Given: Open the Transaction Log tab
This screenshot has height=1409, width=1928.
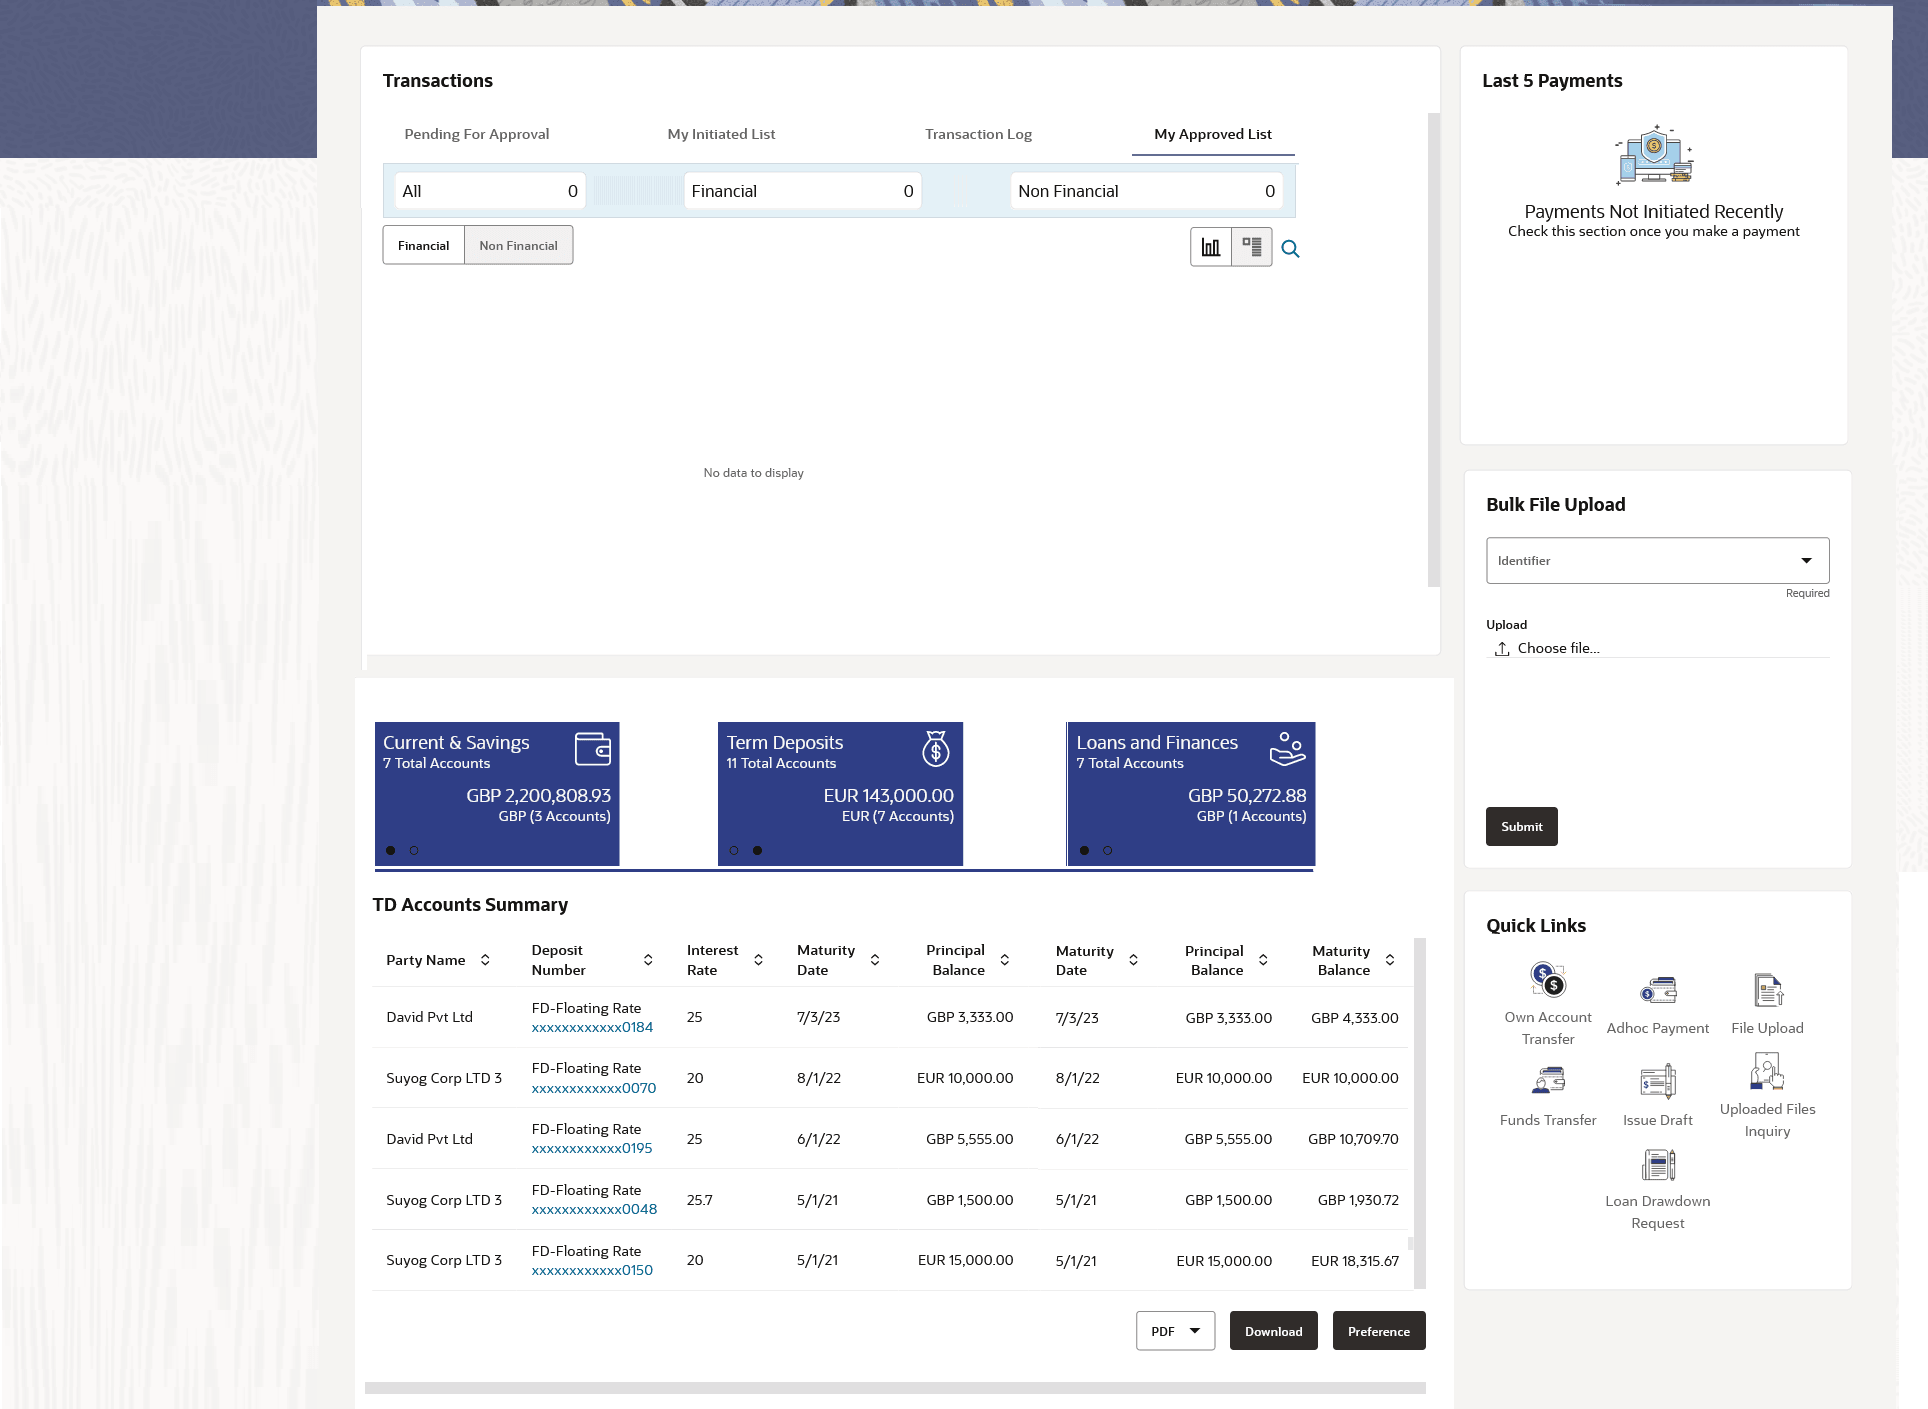Looking at the screenshot, I should [x=977, y=134].
